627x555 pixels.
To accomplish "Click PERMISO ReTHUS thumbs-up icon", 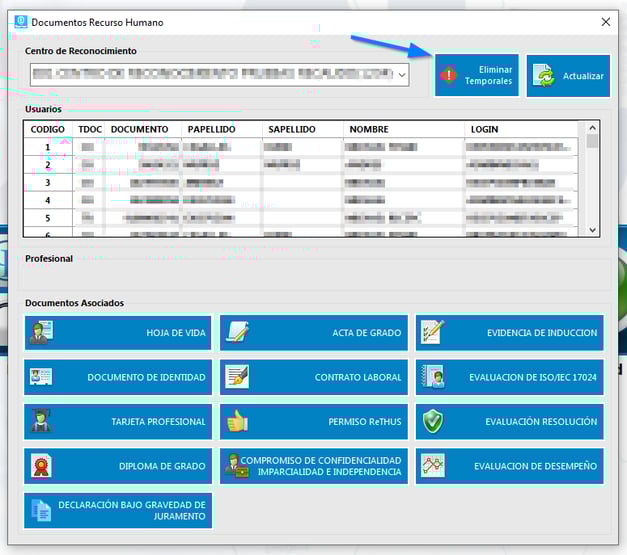I will 237,421.
